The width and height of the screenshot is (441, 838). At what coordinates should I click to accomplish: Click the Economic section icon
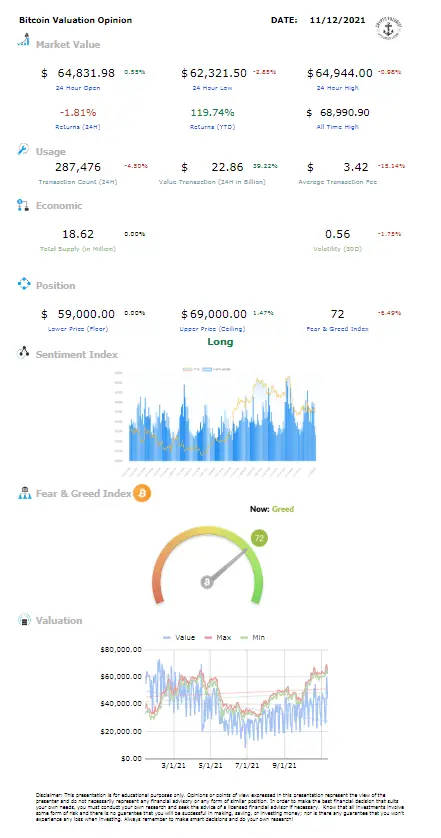[x=22, y=205]
